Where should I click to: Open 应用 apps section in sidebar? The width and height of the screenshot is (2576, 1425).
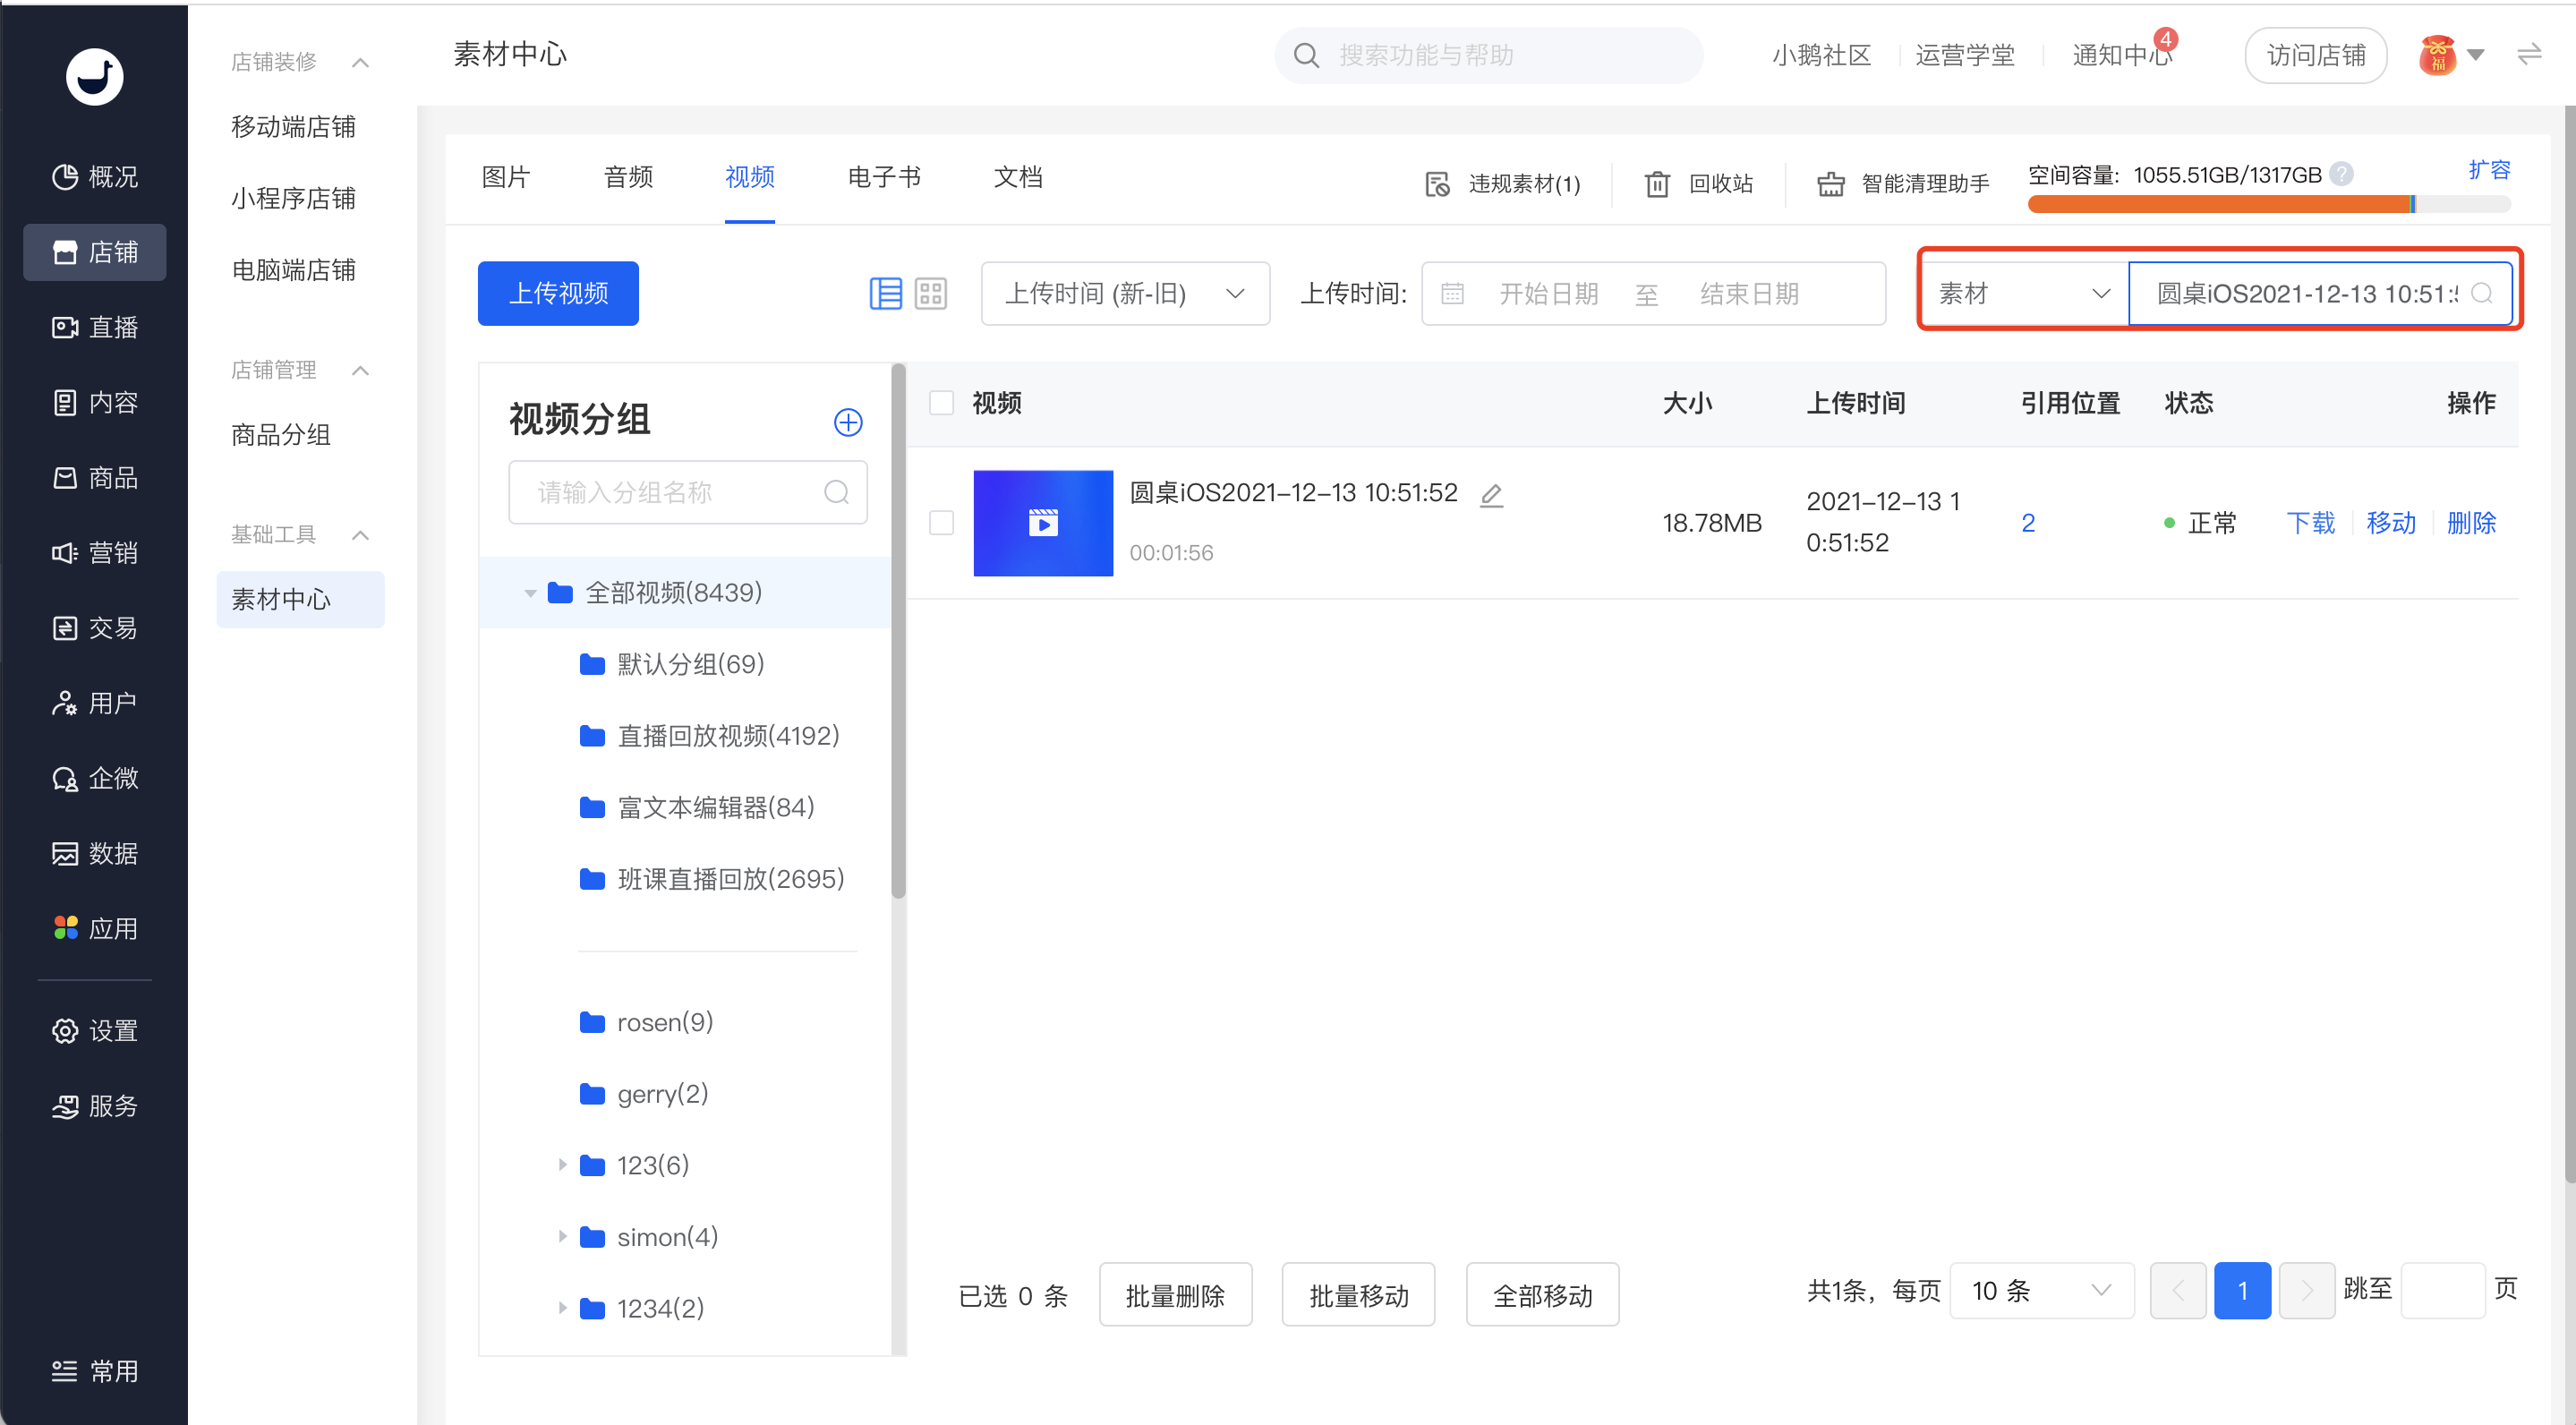[95, 928]
